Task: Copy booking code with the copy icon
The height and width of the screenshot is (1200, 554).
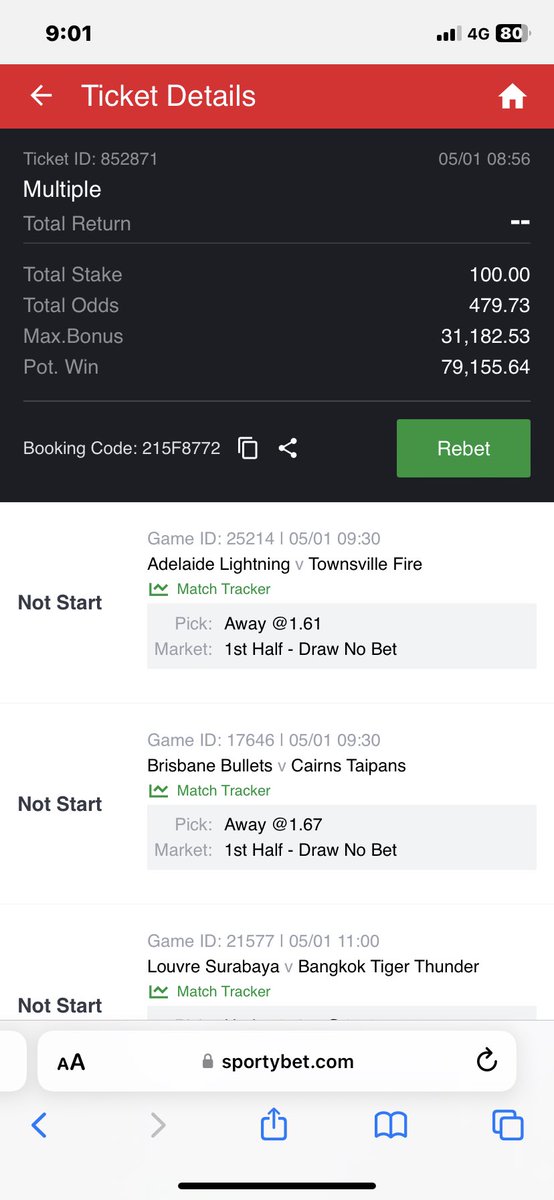Action: (x=248, y=449)
